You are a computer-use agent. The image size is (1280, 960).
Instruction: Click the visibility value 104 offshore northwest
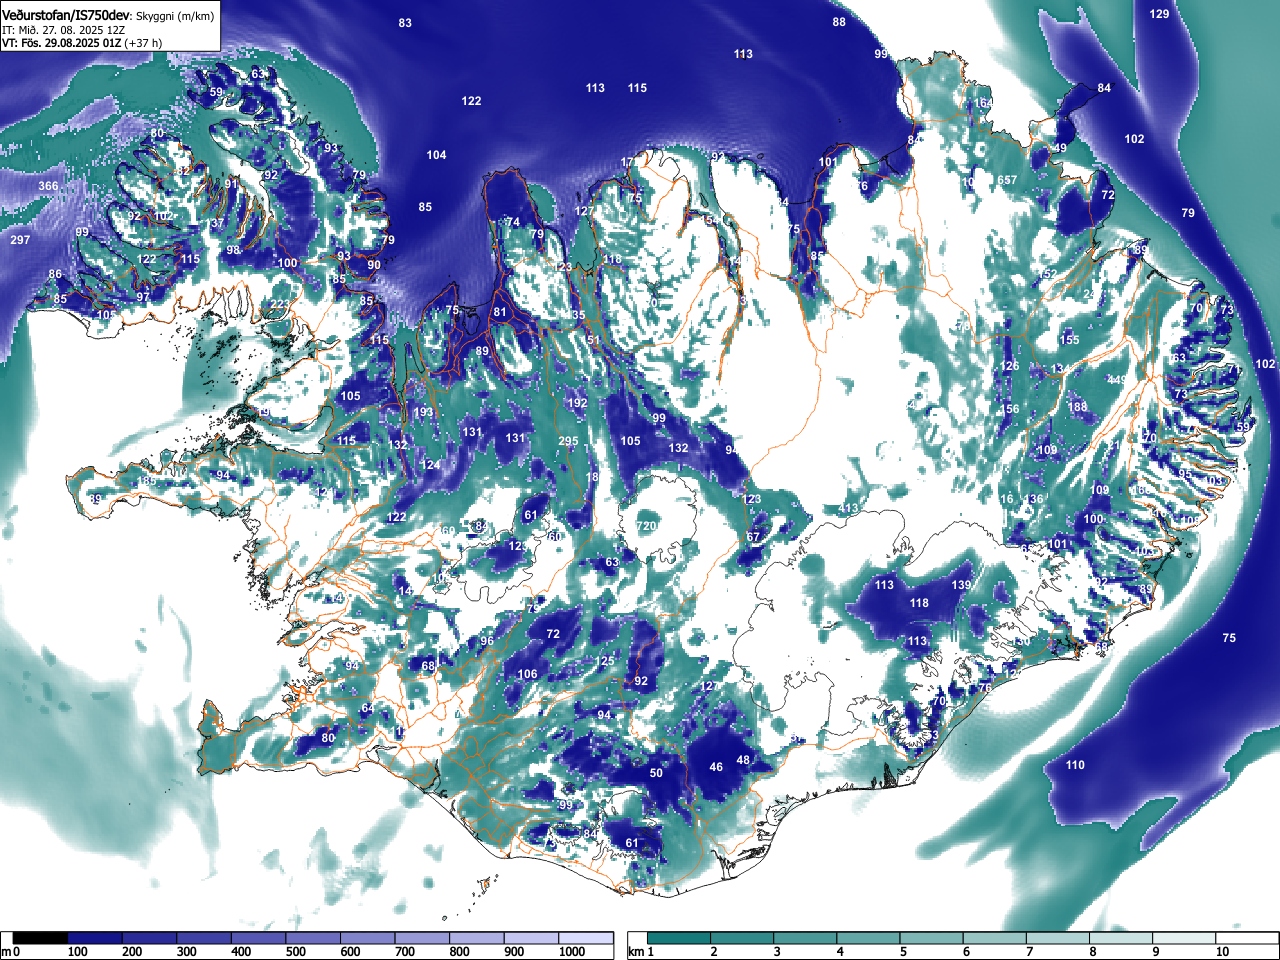tap(436, 155)
